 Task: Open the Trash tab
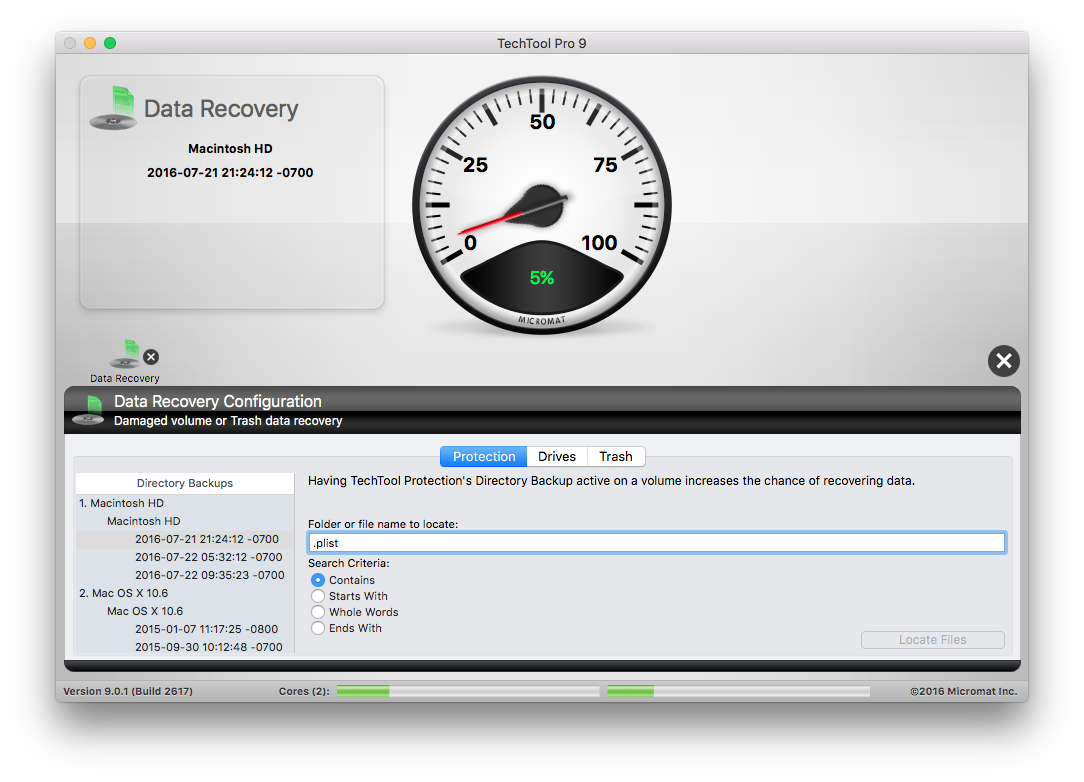pyautogui.click(x=615, y=456)
